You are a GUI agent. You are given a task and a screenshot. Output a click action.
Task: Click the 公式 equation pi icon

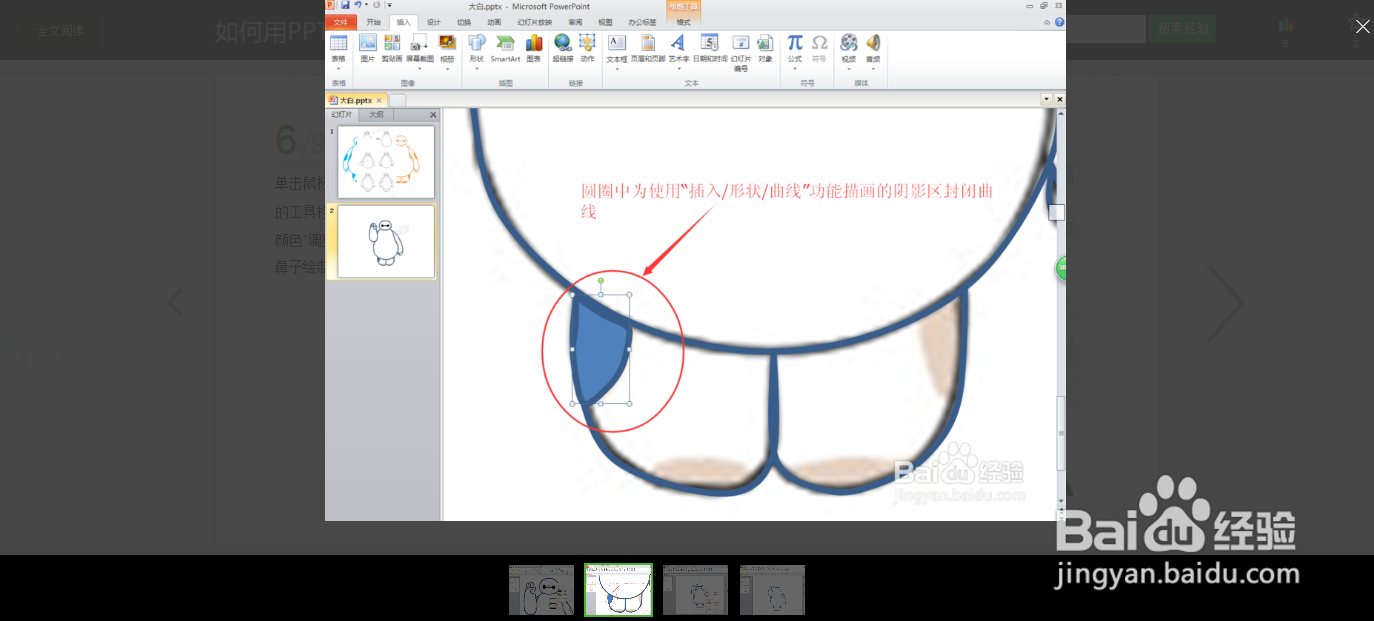[795, 43]
